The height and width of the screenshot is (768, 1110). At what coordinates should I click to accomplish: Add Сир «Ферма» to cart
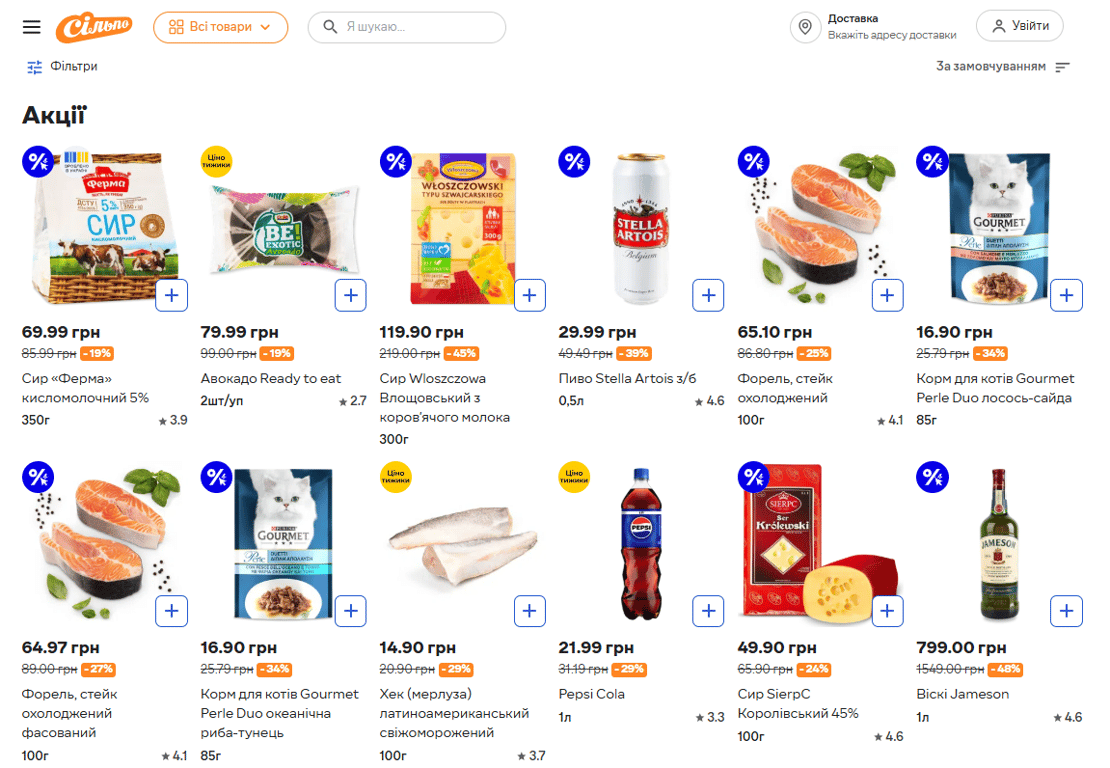172,295
